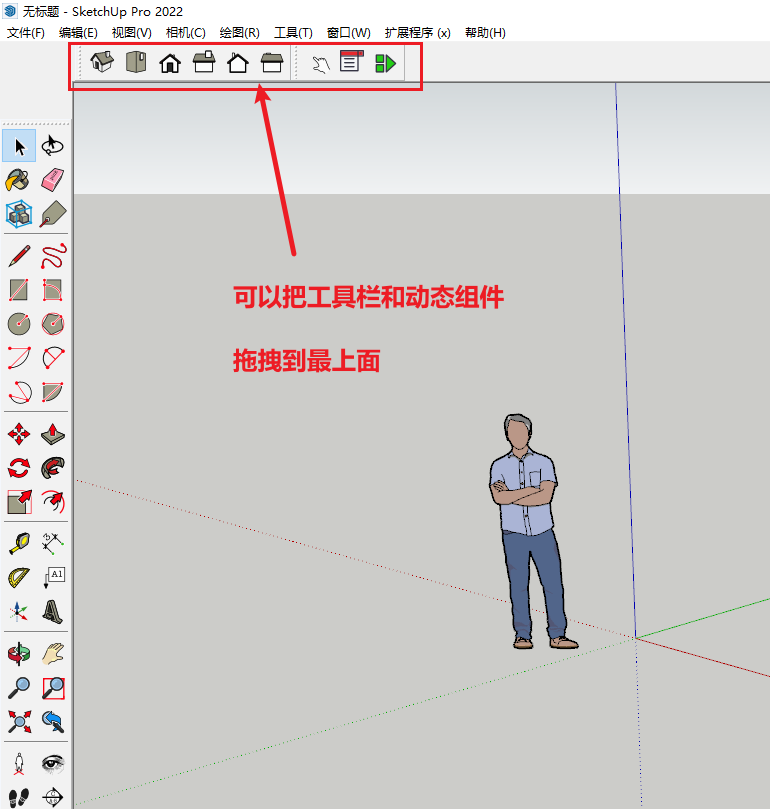This screenshot has width=770, height=809.
Task: Open the 相机(C) menu
Action: pyautogui.click(x=185, y=33)
